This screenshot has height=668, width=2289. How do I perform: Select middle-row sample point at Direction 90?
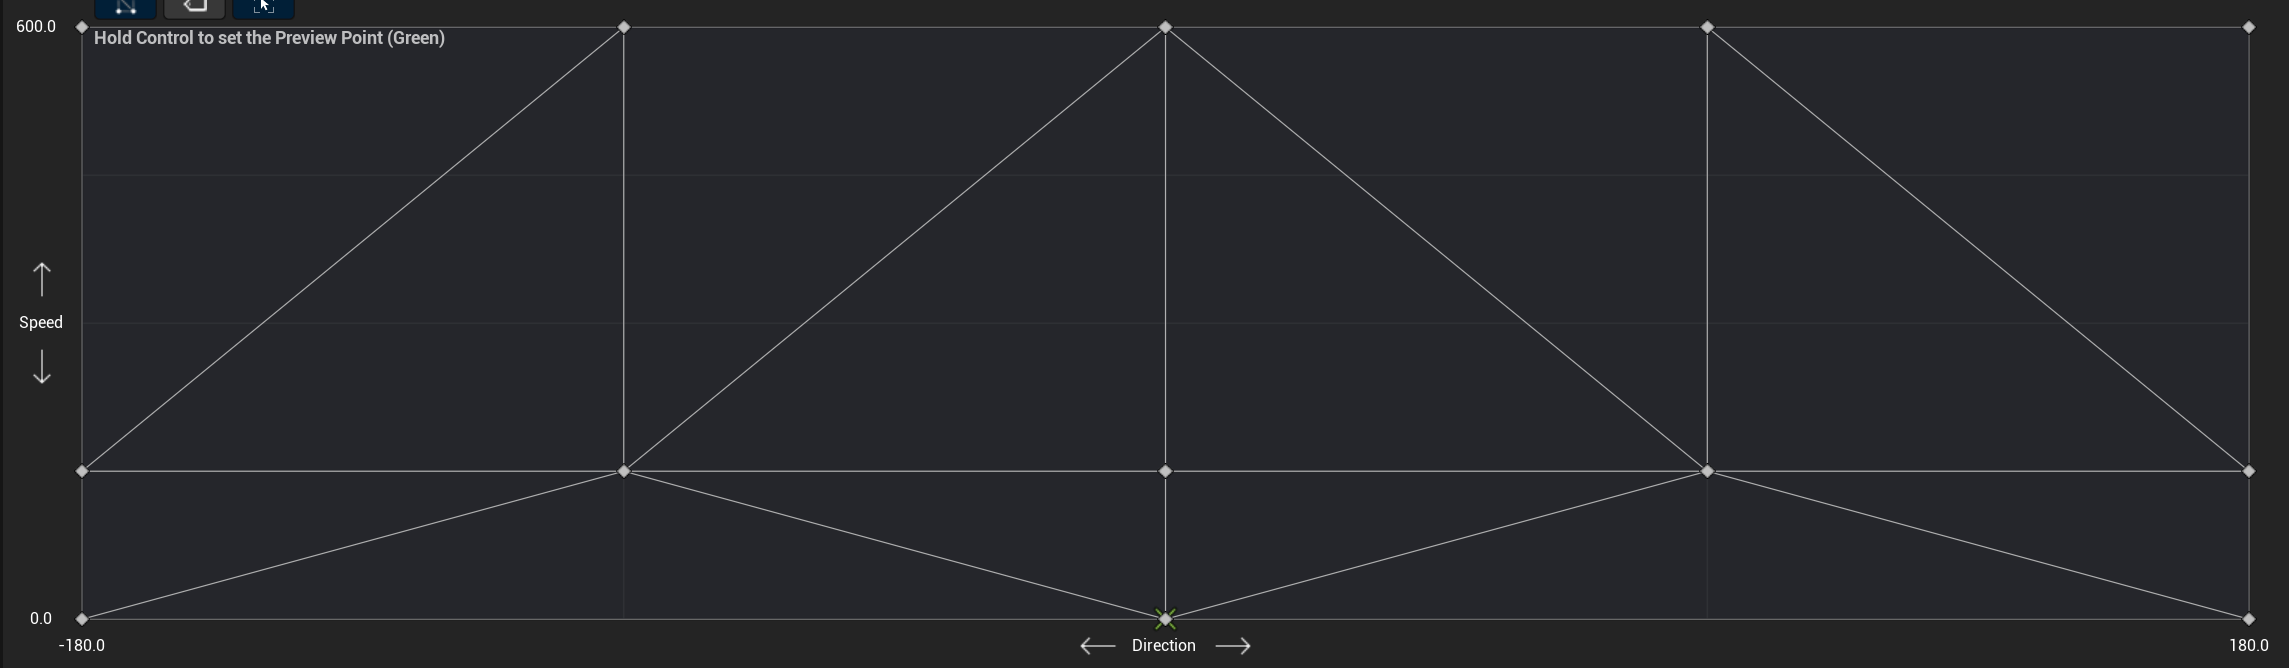click(x=1707, y=471)
